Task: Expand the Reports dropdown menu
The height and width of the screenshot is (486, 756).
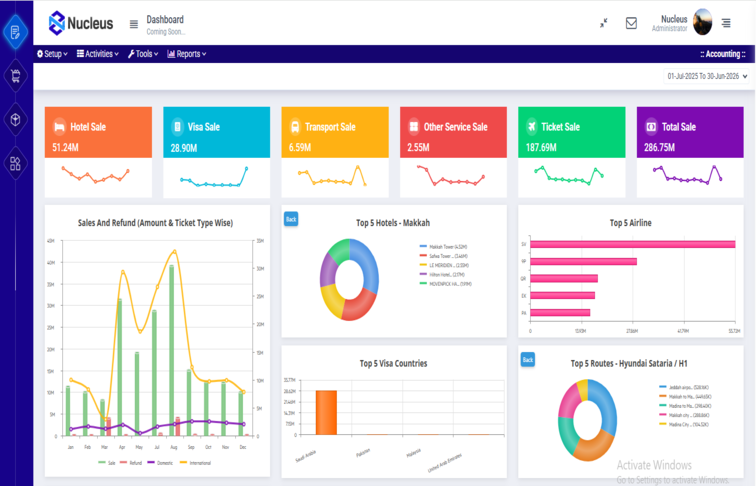Action: [187, 54]
